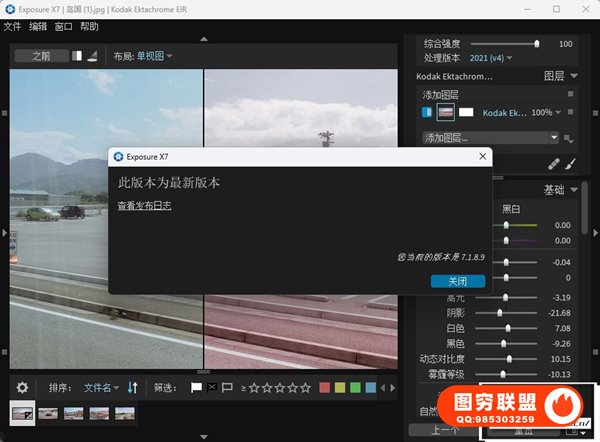Filter by unflagged outline flag
This screenshot has height=442, width=600.
[227, 387]
